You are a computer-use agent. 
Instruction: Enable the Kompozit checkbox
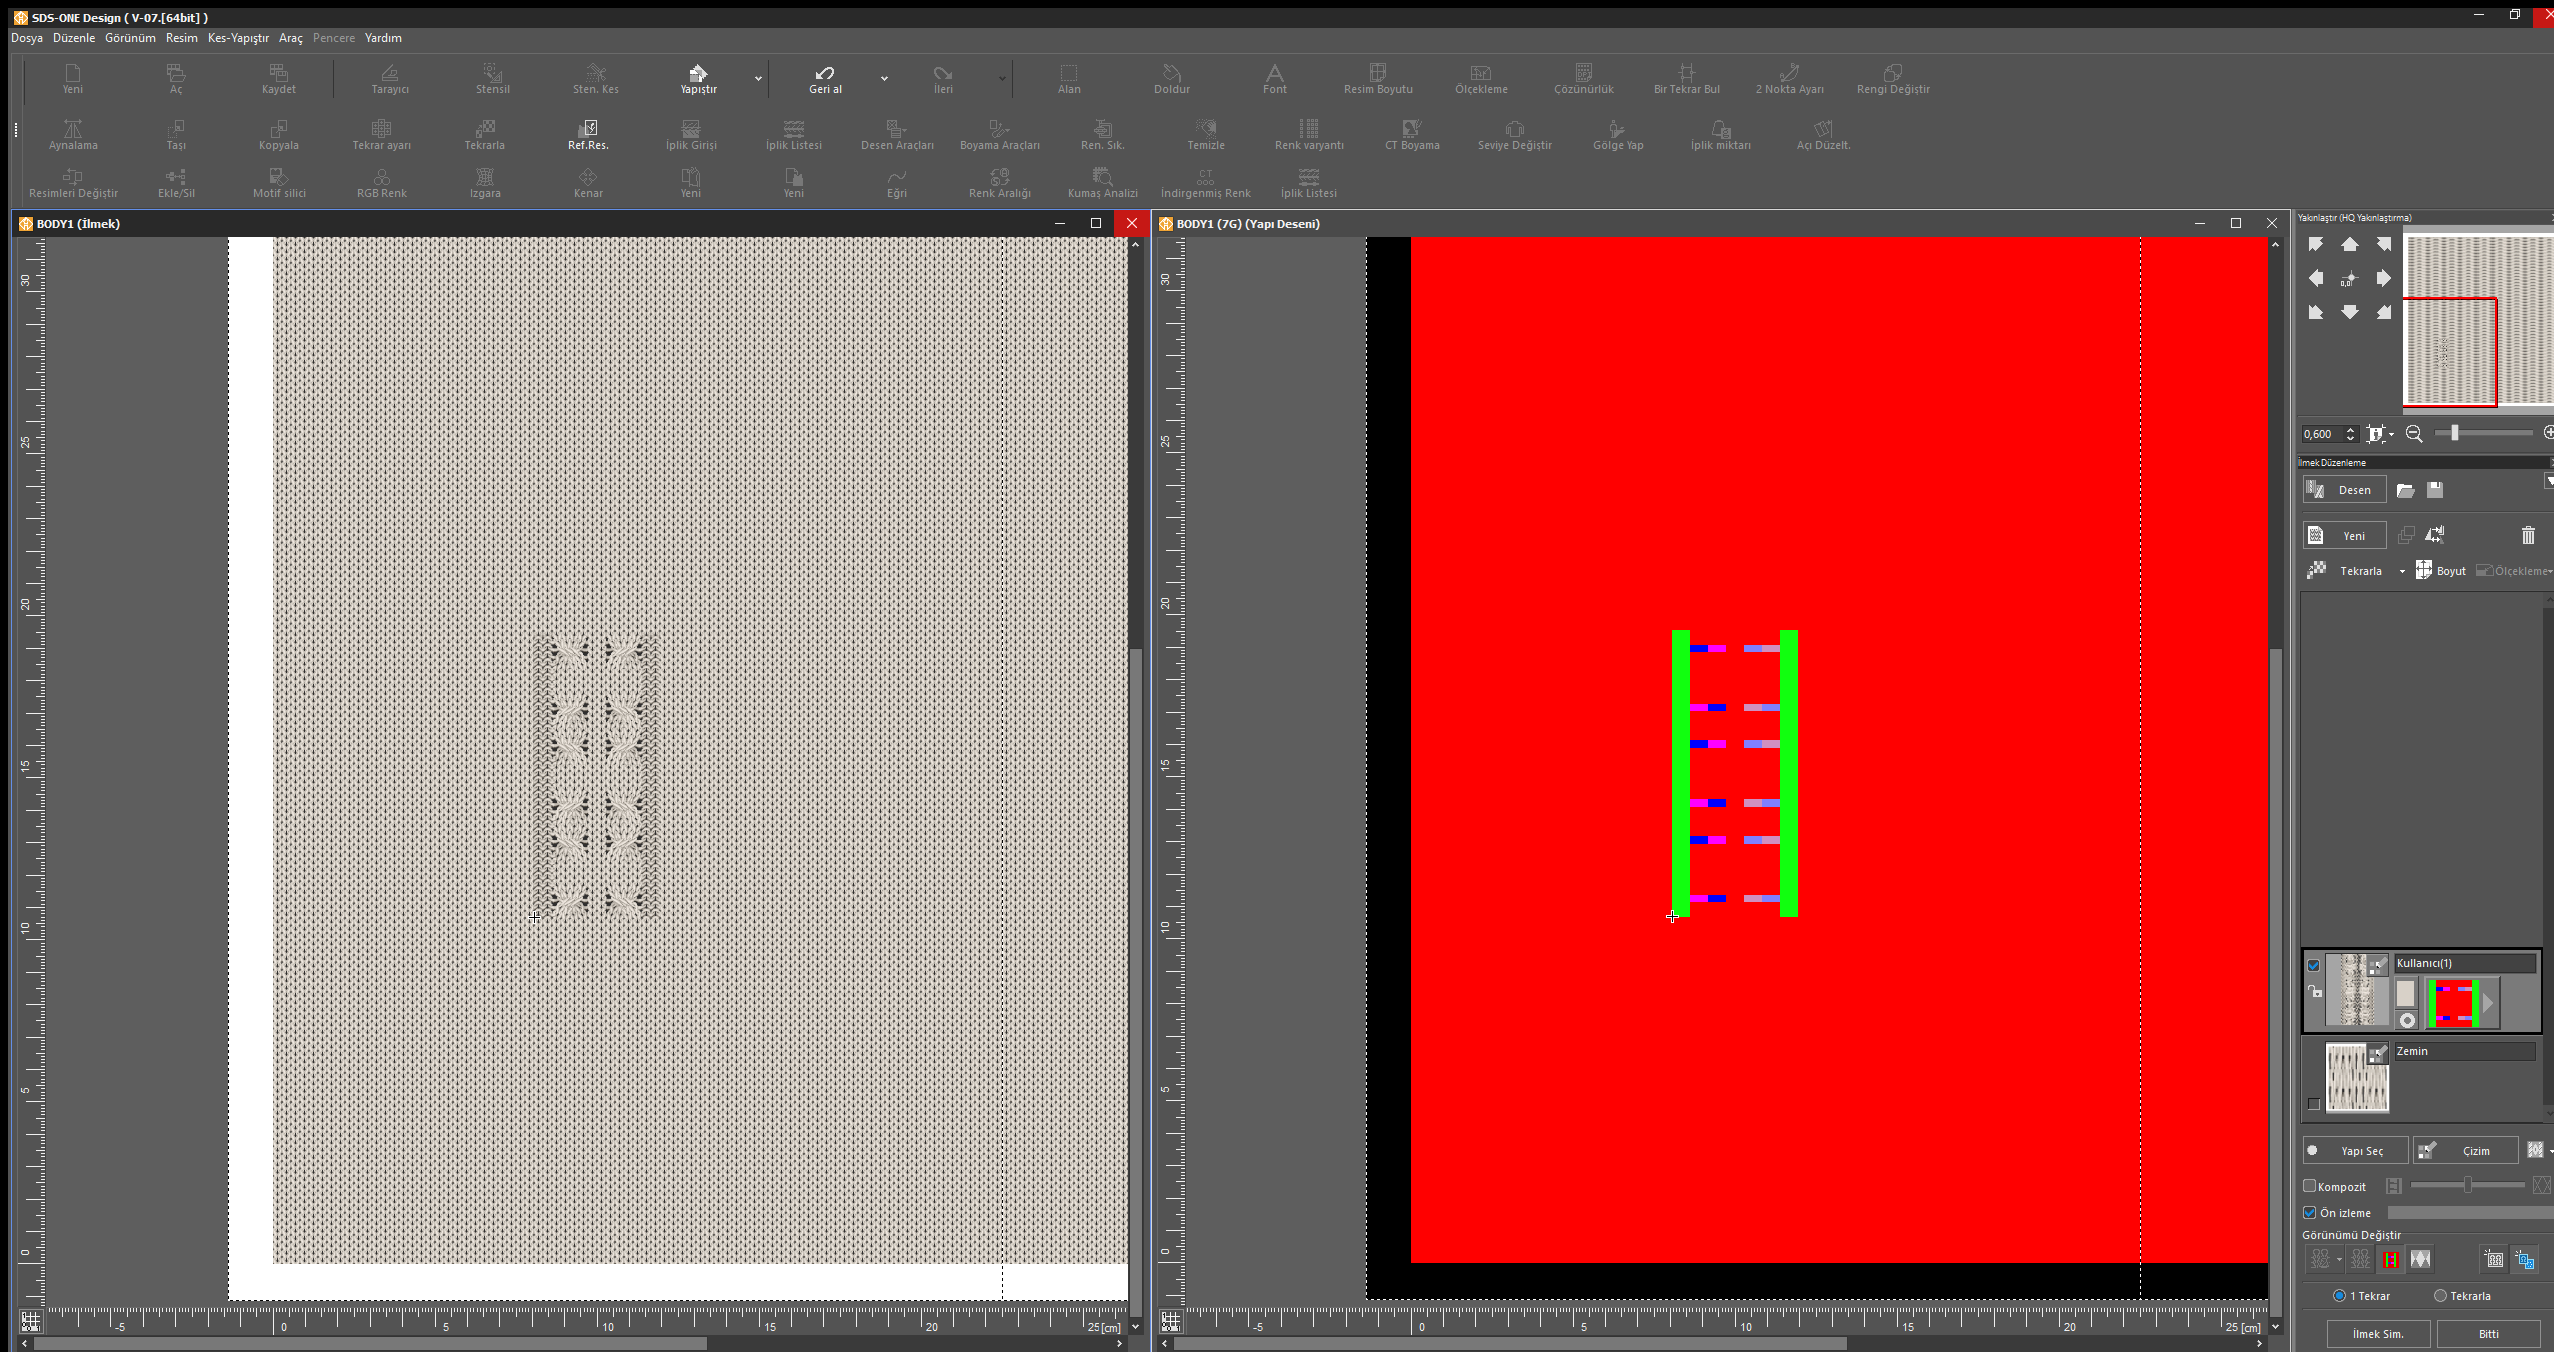(x=2310, y=1186)
